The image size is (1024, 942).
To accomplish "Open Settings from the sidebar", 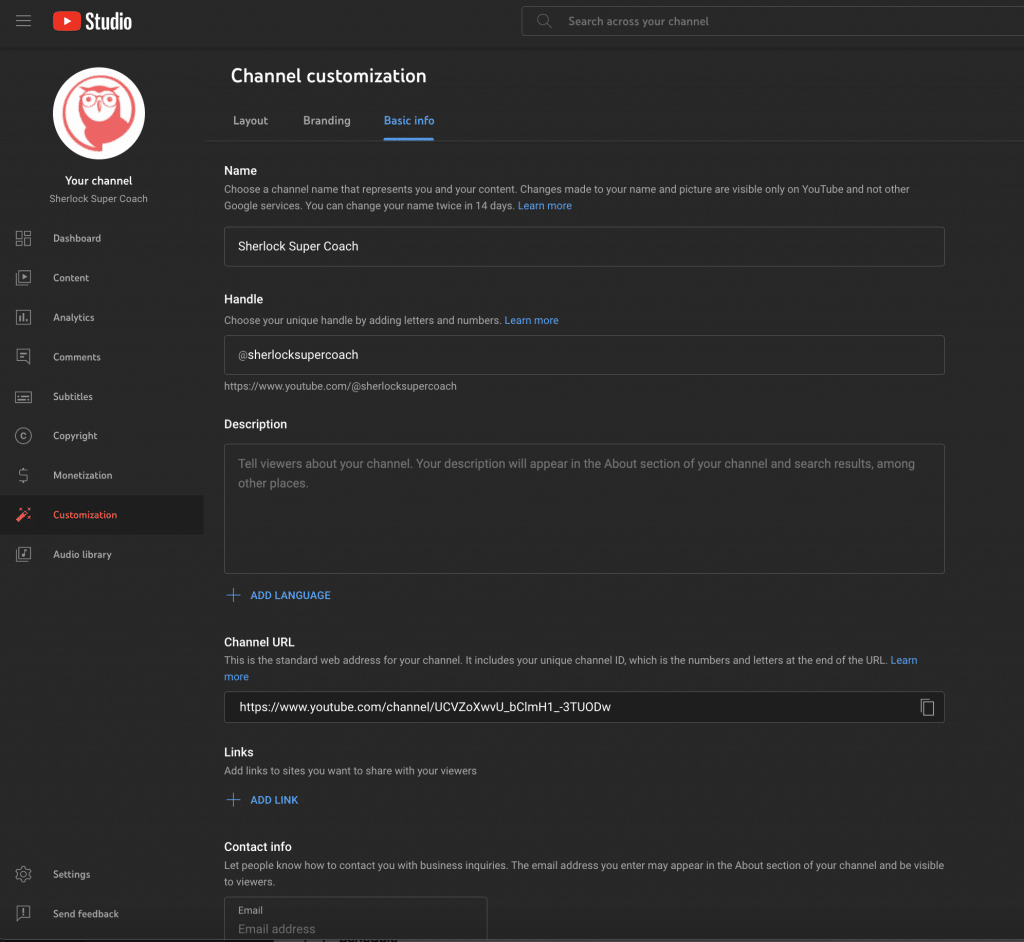I will (70, 874).
